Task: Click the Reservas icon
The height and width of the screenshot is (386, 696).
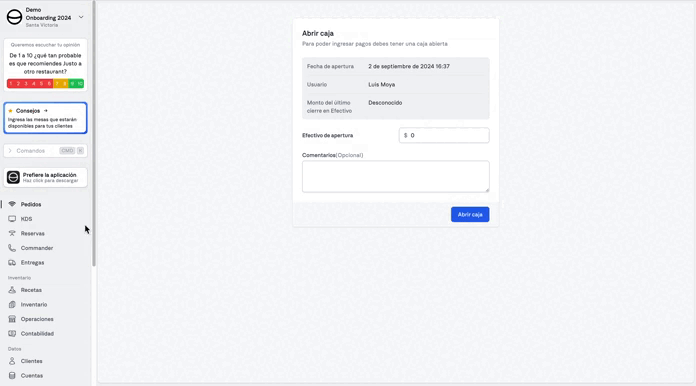Action: pos(12,233)
